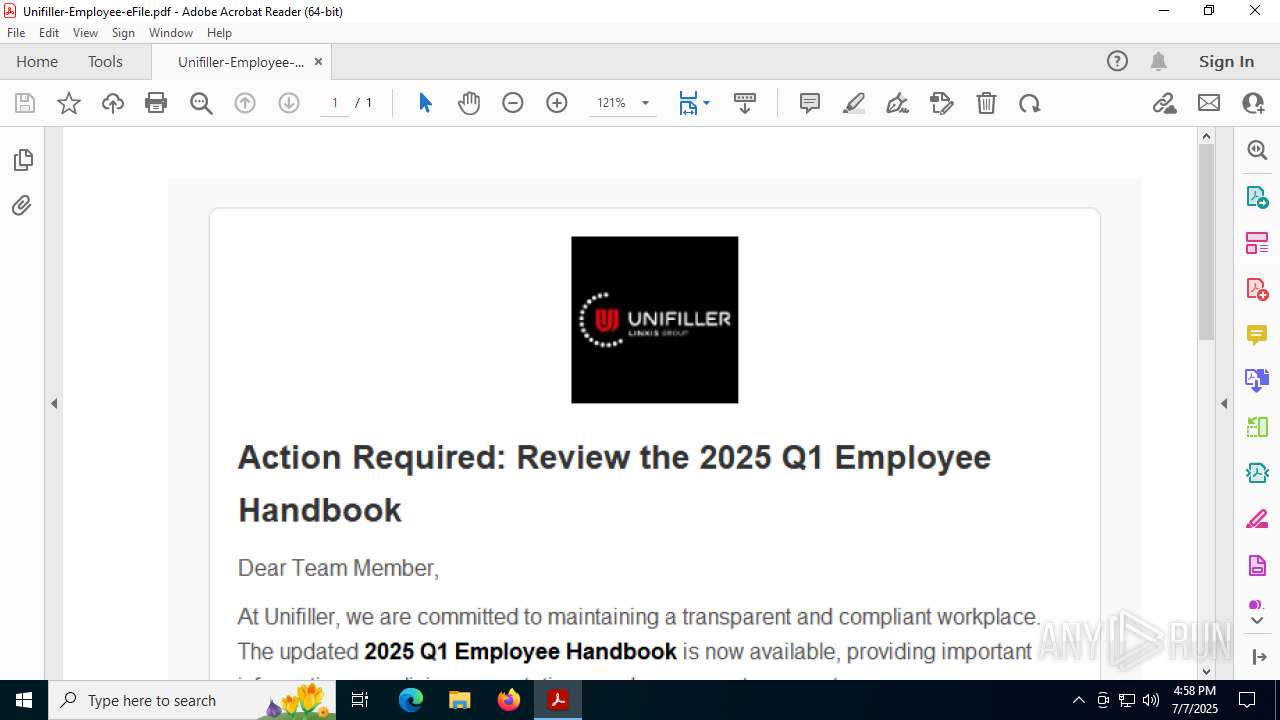Click the cloud upload icon
The image size is (1280, 720).
(x=113, y=103)
